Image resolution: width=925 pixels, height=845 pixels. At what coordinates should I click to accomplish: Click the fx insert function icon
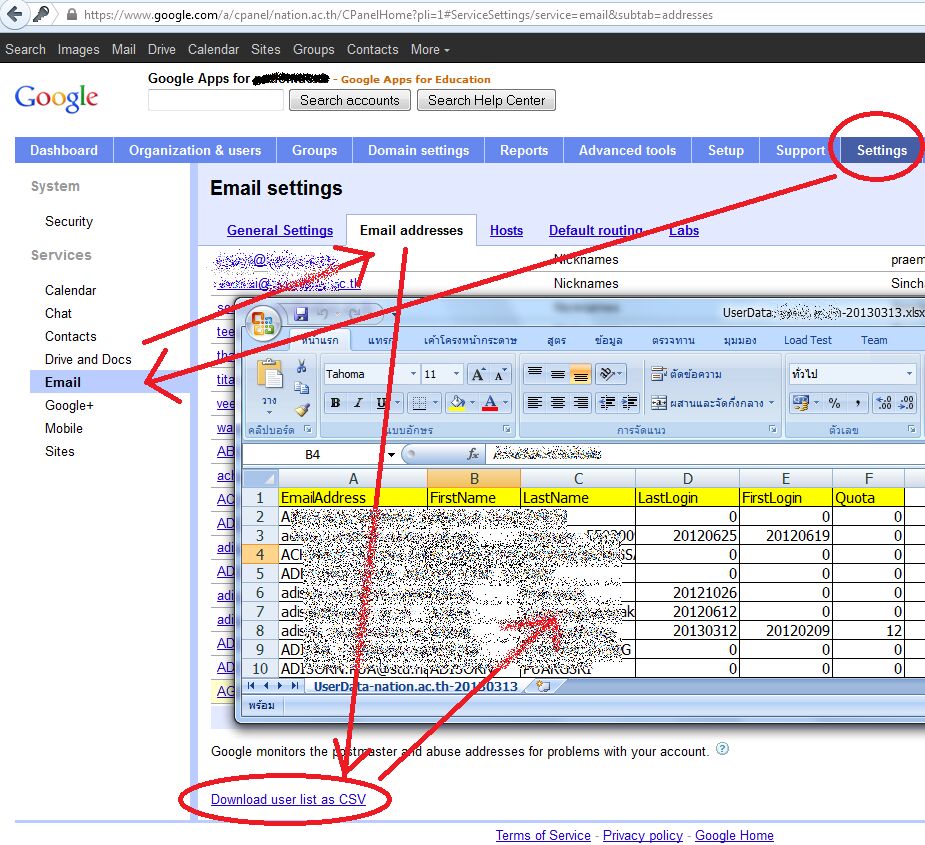473,454
